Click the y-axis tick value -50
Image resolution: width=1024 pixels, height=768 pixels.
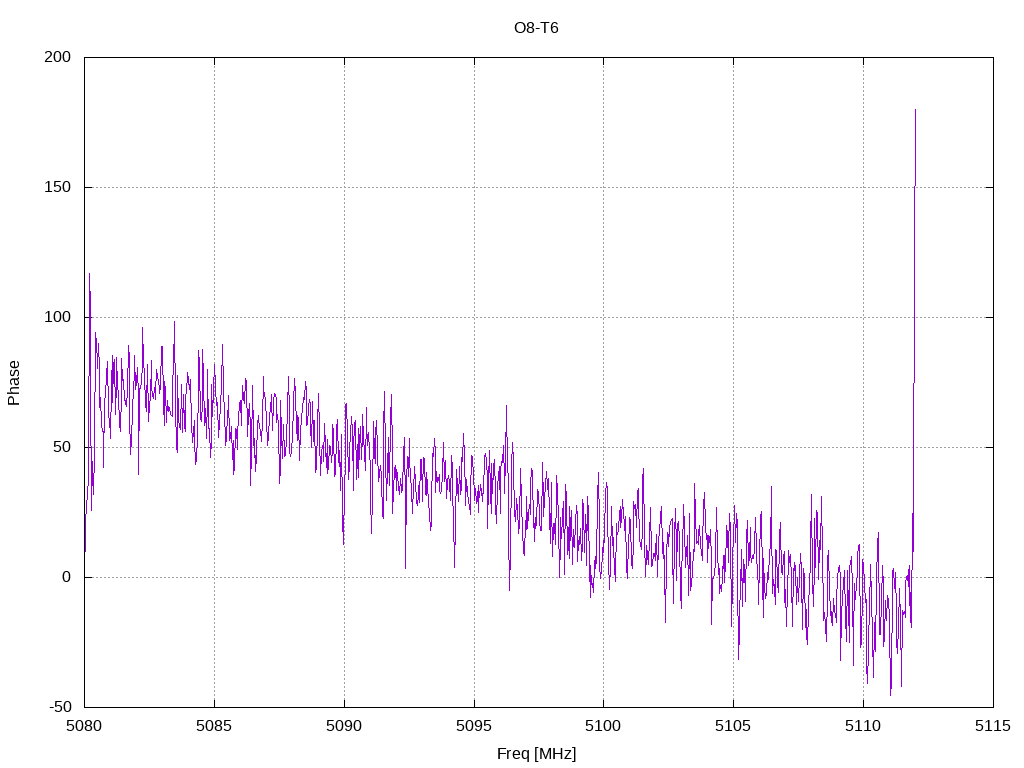(60, 707)
